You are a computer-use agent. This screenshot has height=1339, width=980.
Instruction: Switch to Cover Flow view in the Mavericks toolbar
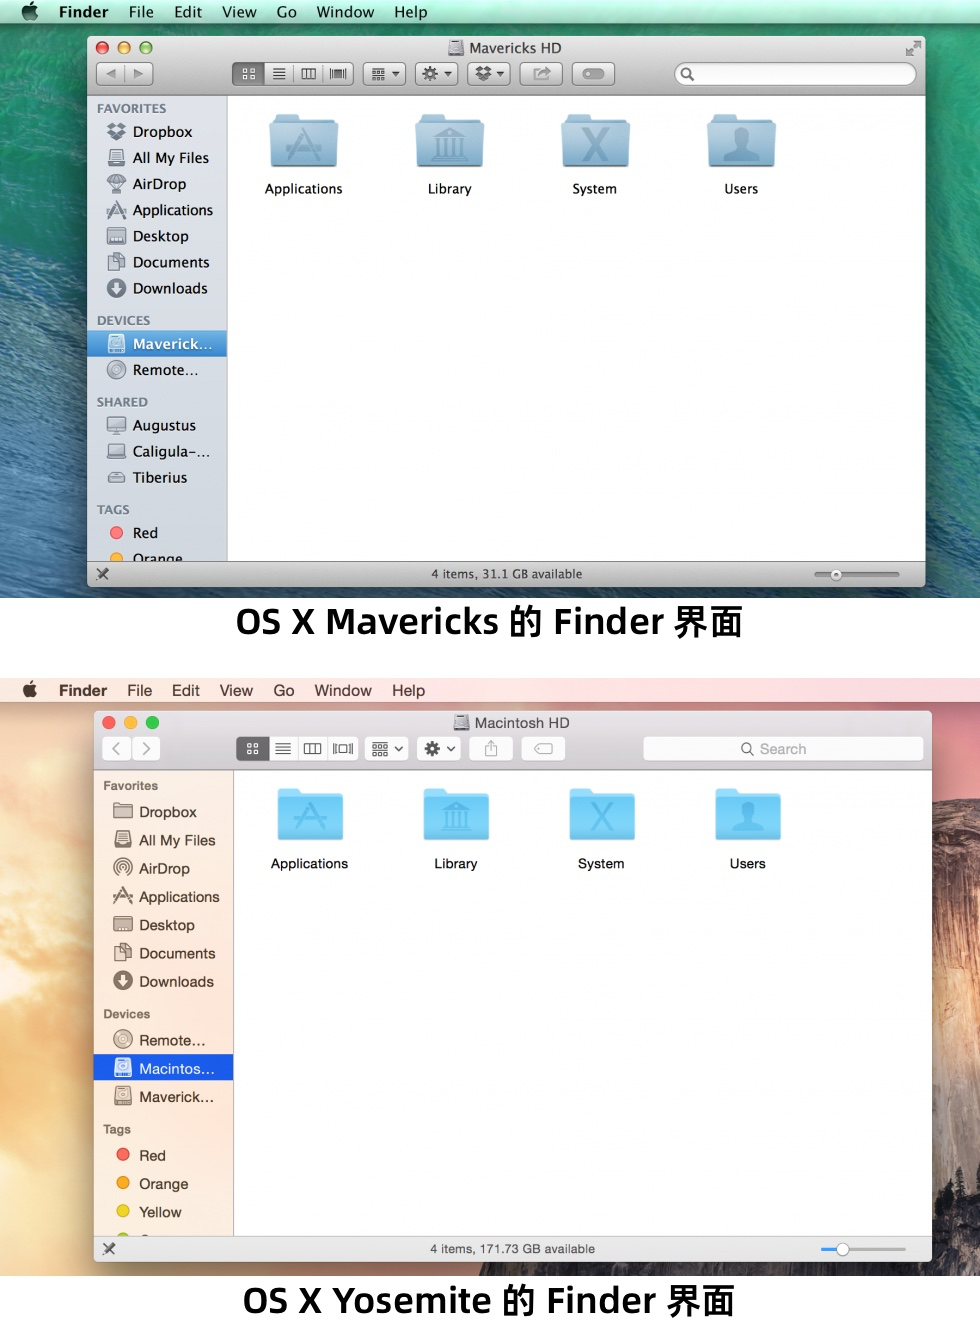(338, 73)
